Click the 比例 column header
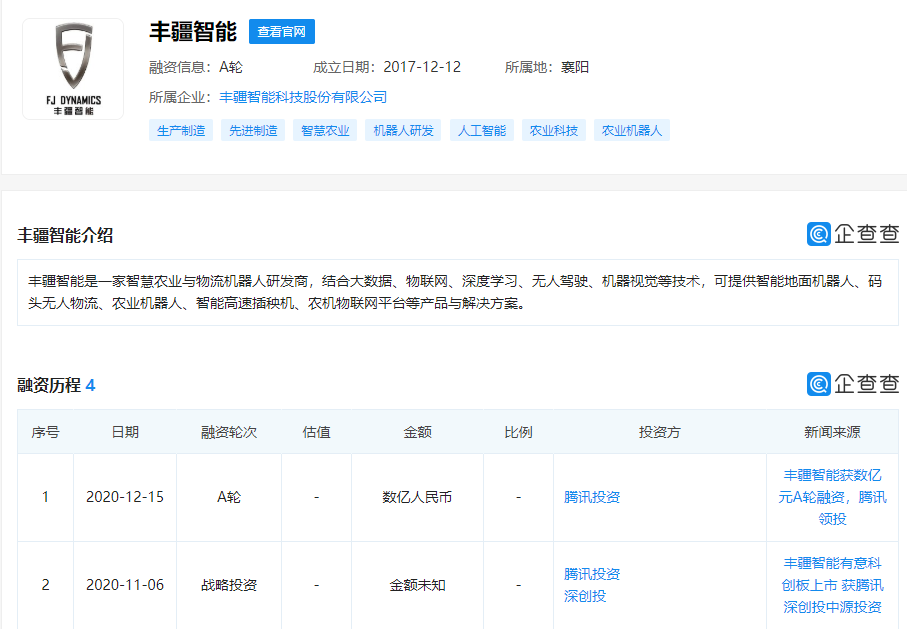 click(x=518, y=432)
